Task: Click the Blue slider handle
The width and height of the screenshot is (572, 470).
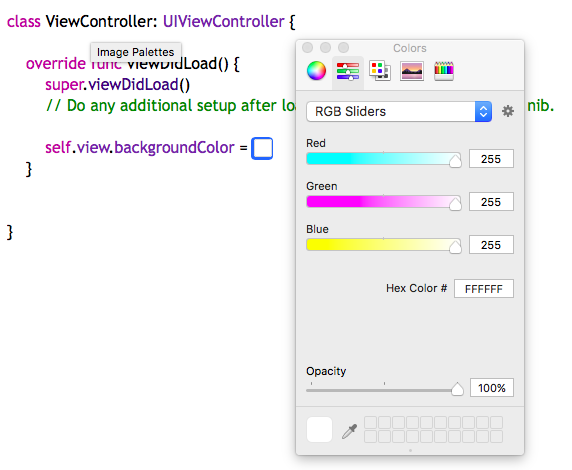Action: coord(455,246)
